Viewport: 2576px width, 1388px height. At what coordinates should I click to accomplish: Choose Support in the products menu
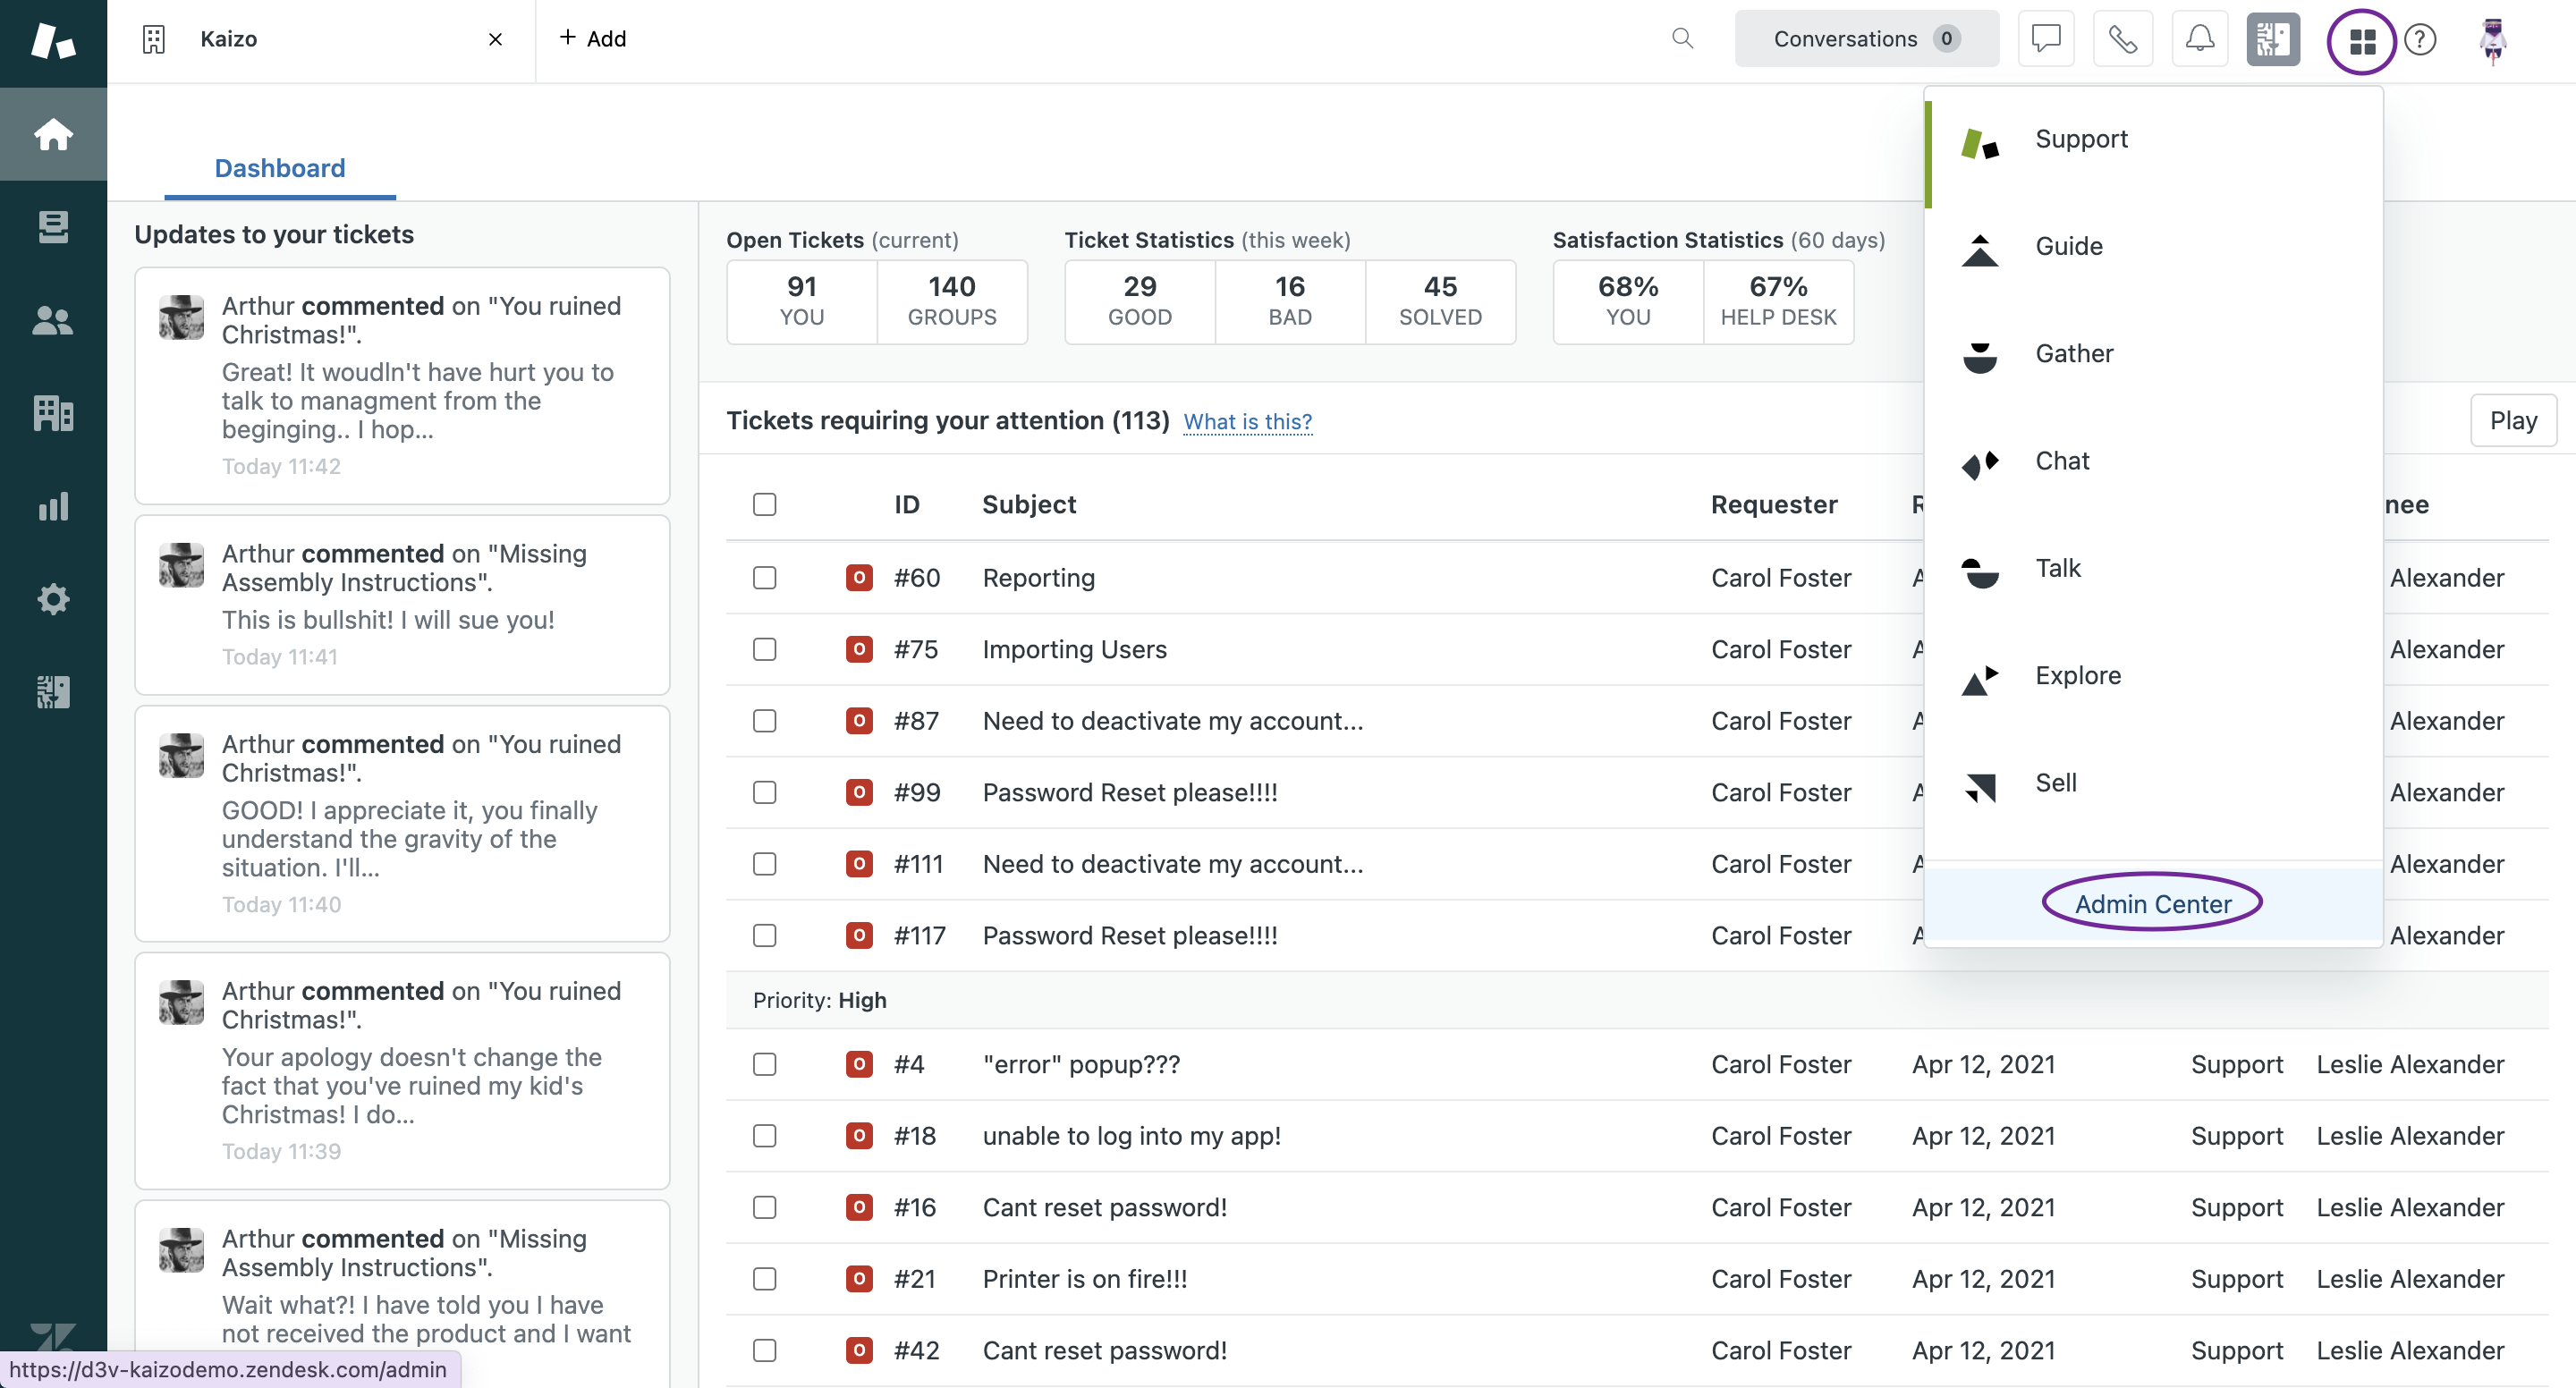(x=2152, y=140)
